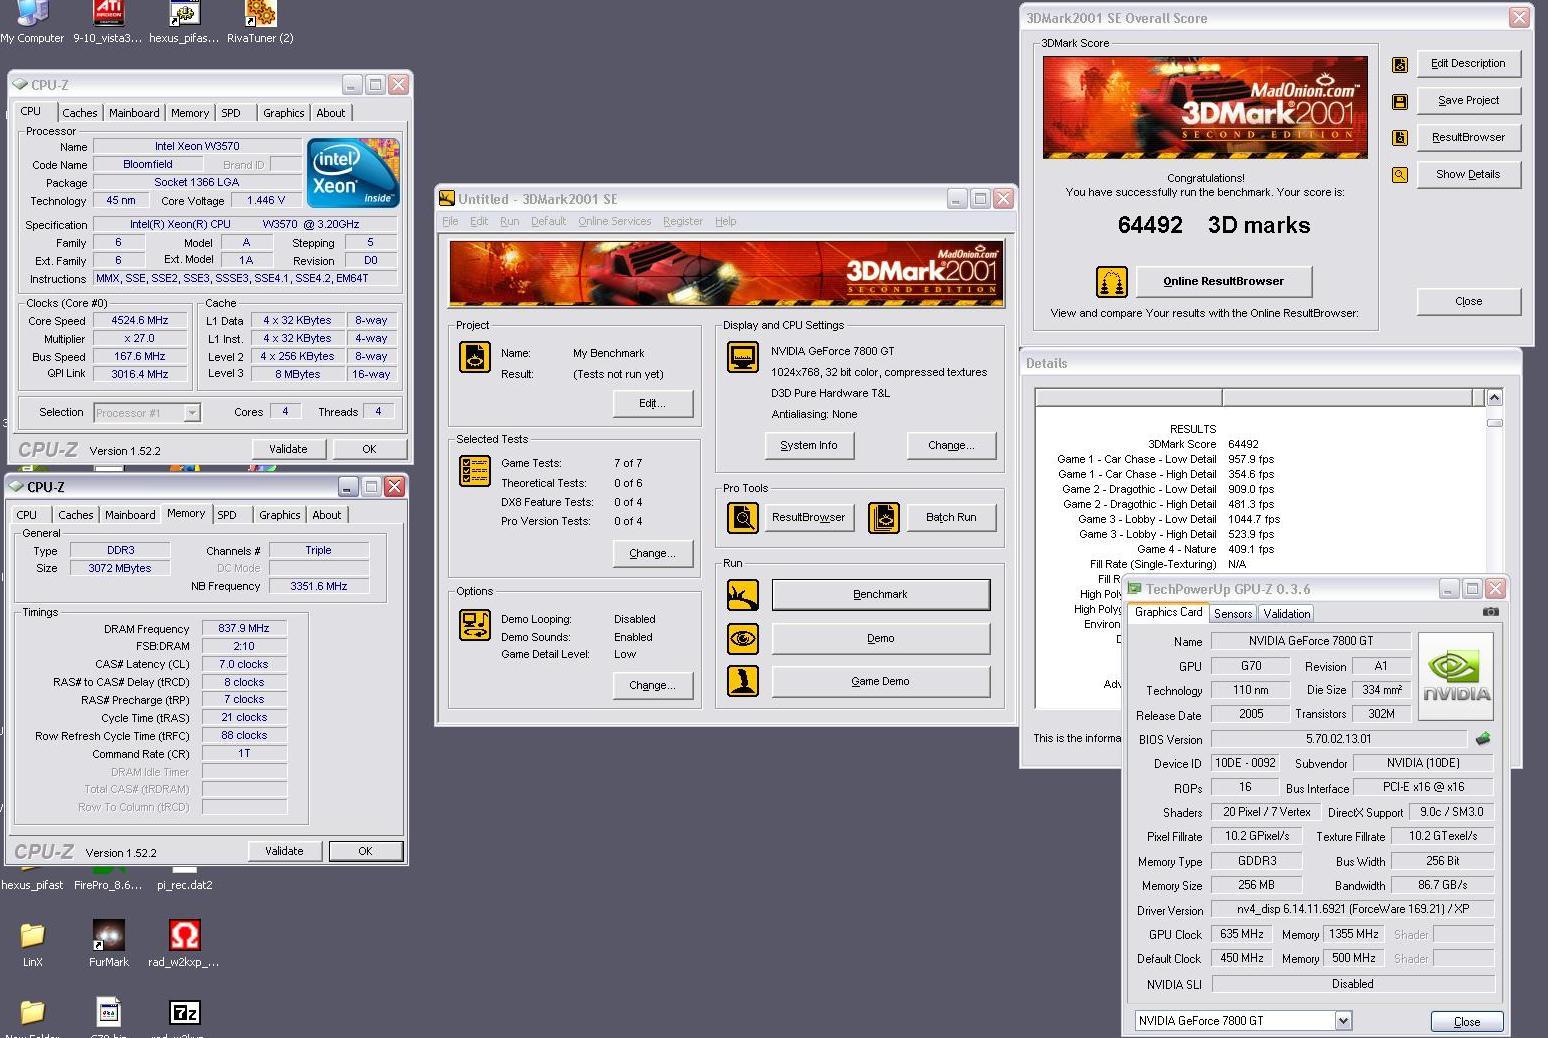Click the Selected Tests checklist icon
The image size is (1548, 1038).
474,471
